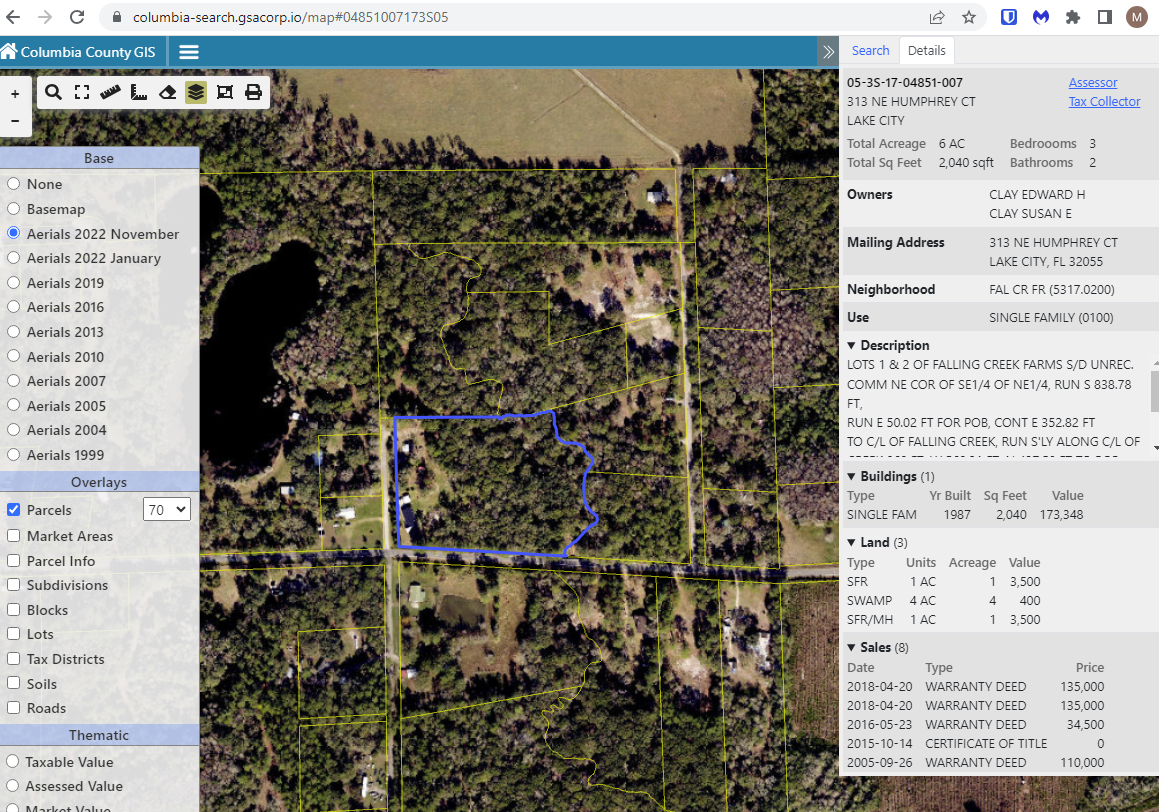The width and height of the screenshot is (1159, 812).
Task: Collapse the Description section
Action: pyautogui.click(x=852, y=346)
